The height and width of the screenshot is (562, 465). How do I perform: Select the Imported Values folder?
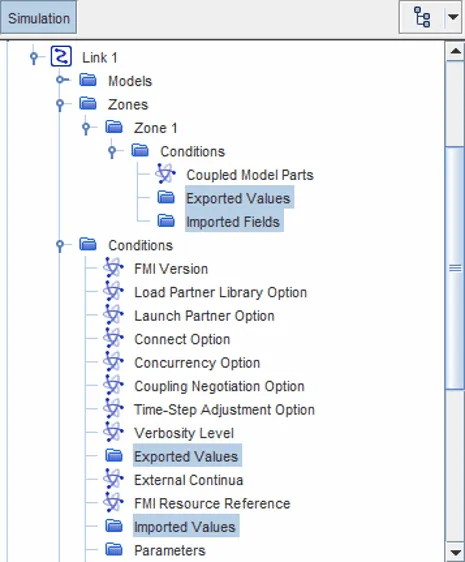point(185,527)
